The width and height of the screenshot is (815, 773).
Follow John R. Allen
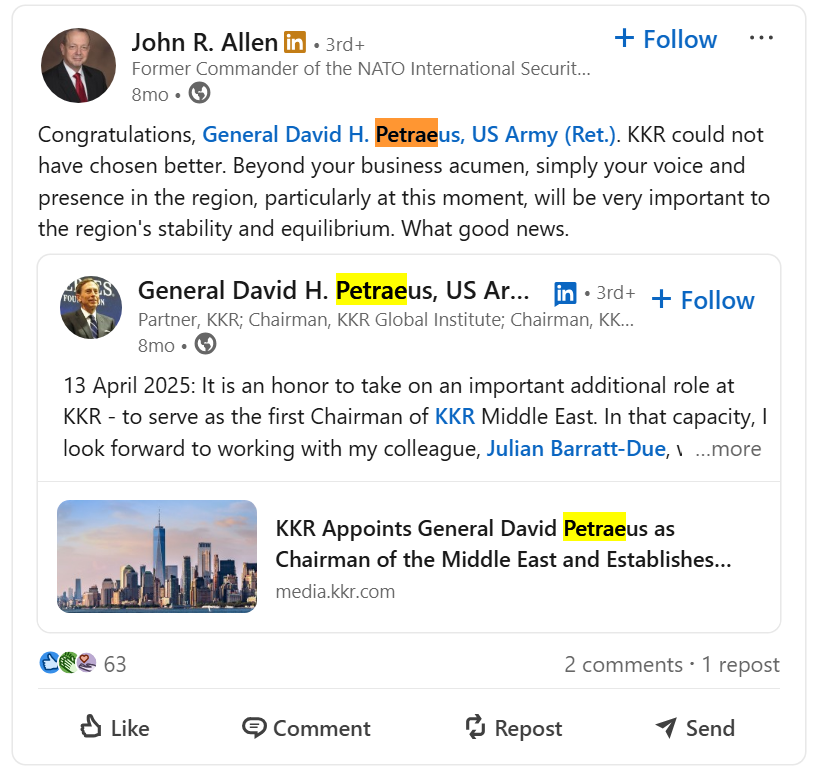tap(665, 39)
